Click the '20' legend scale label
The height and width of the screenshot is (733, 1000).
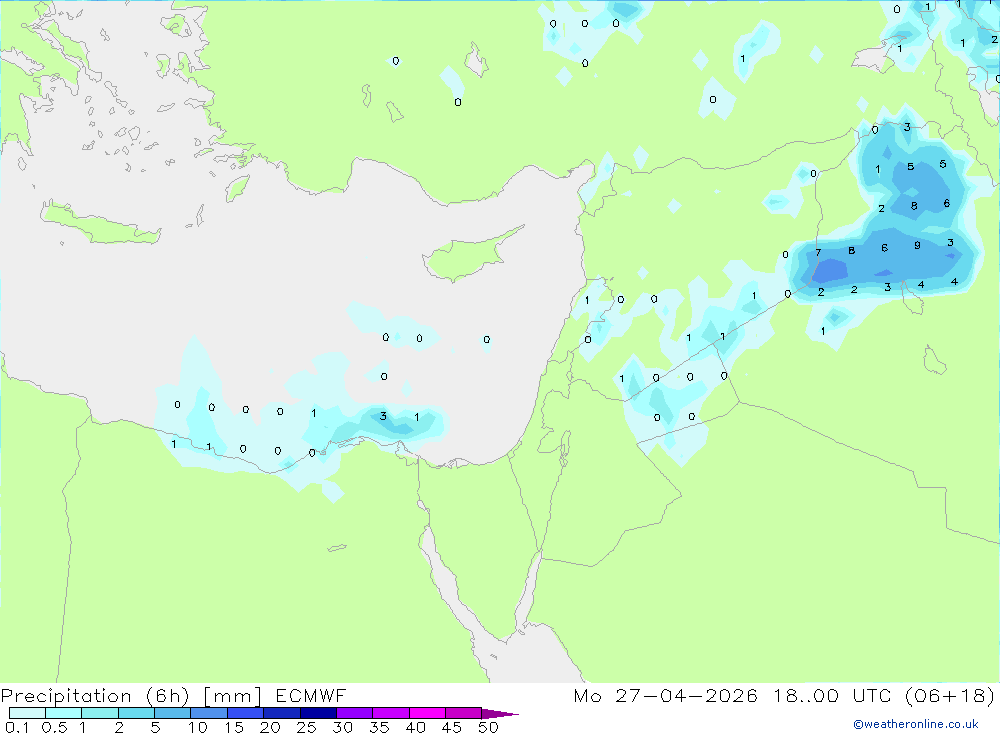point(270,727)
